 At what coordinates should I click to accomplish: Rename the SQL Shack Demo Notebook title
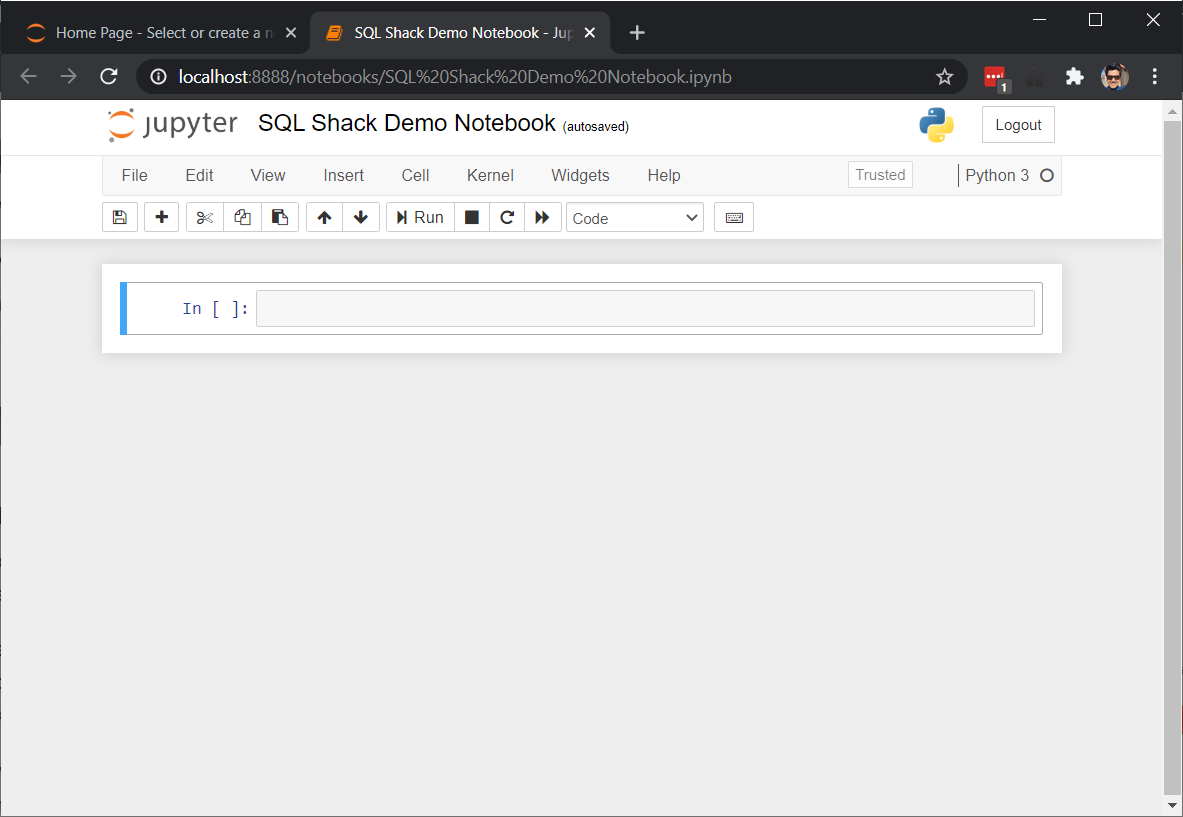point(407,123)
